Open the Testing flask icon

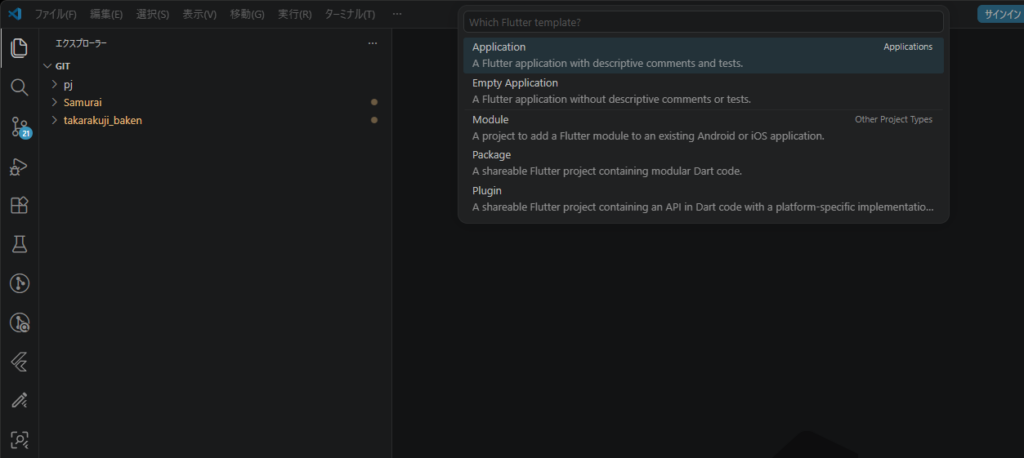click(x=19, y=244)
